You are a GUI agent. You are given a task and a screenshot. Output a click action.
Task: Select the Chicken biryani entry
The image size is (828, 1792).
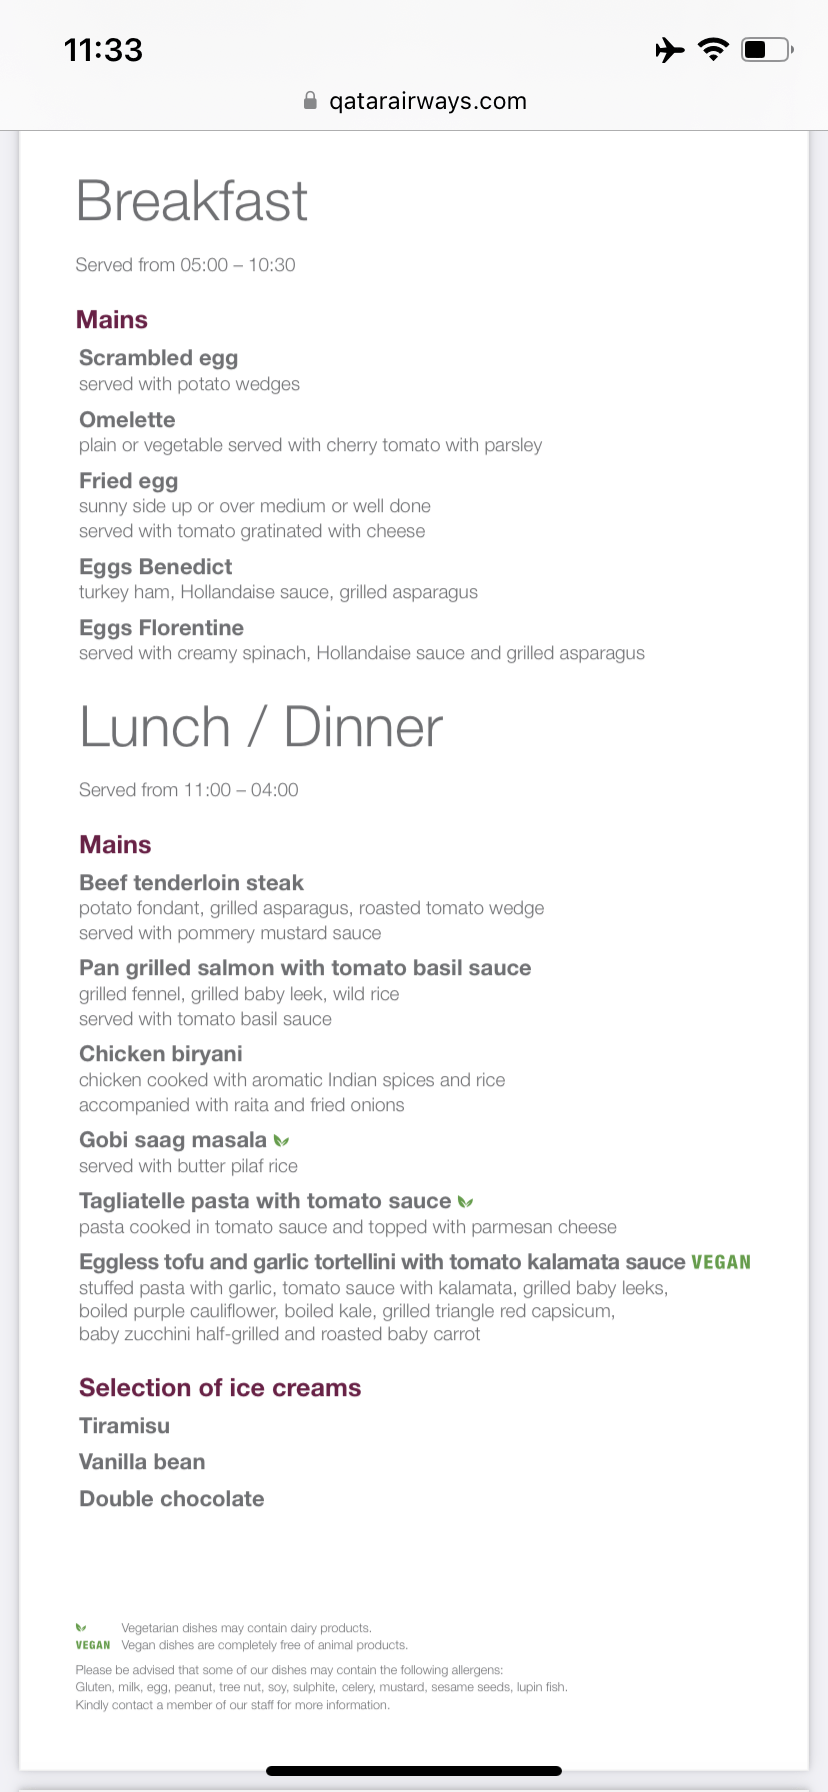tap(161, 1054)
